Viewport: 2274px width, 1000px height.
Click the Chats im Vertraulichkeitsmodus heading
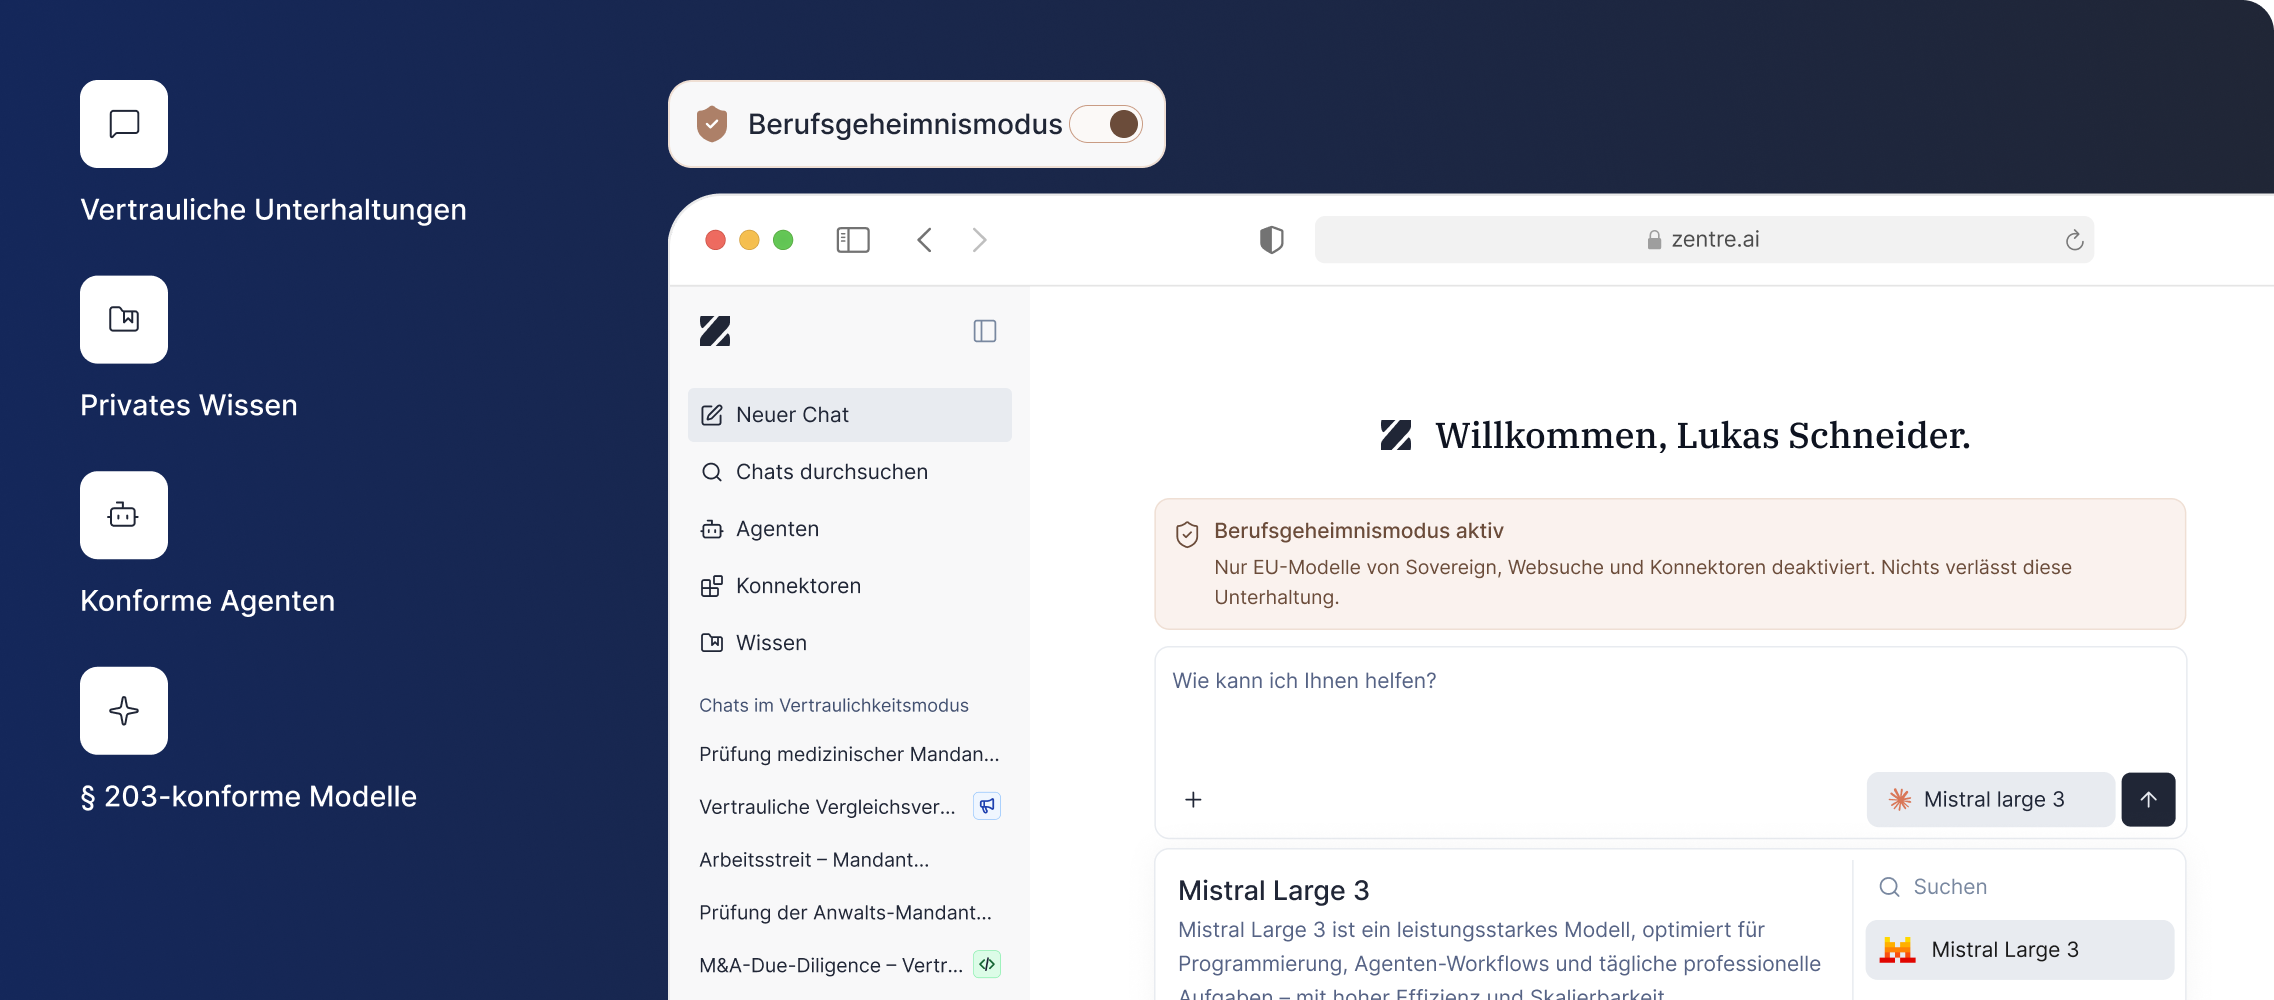click(x=834, y=706)
